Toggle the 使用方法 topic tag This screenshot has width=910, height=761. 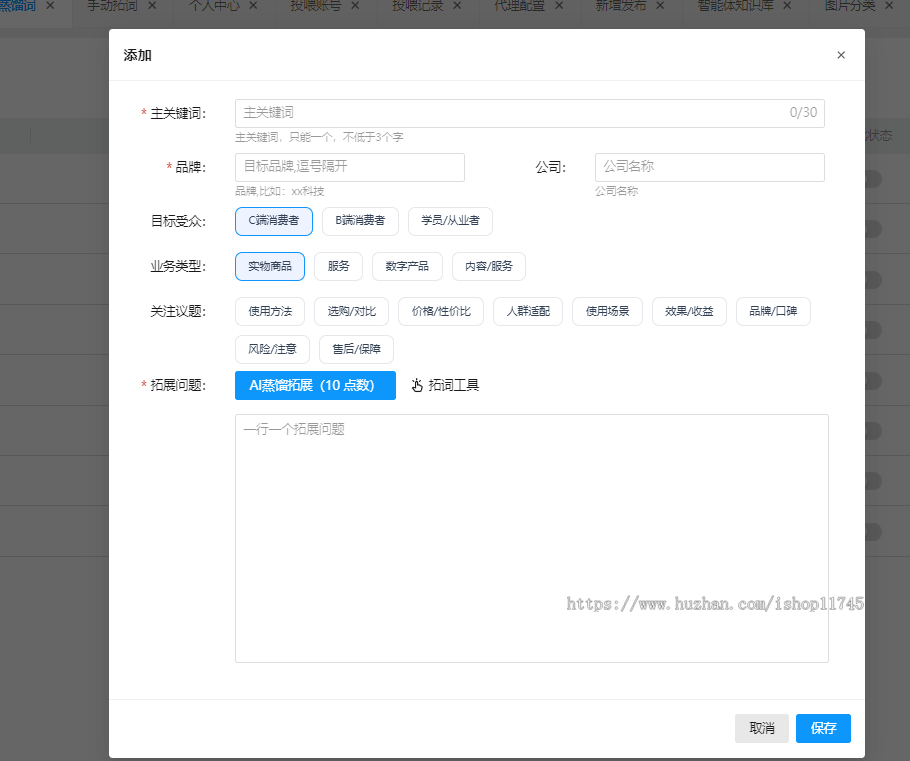click(270, 312)
